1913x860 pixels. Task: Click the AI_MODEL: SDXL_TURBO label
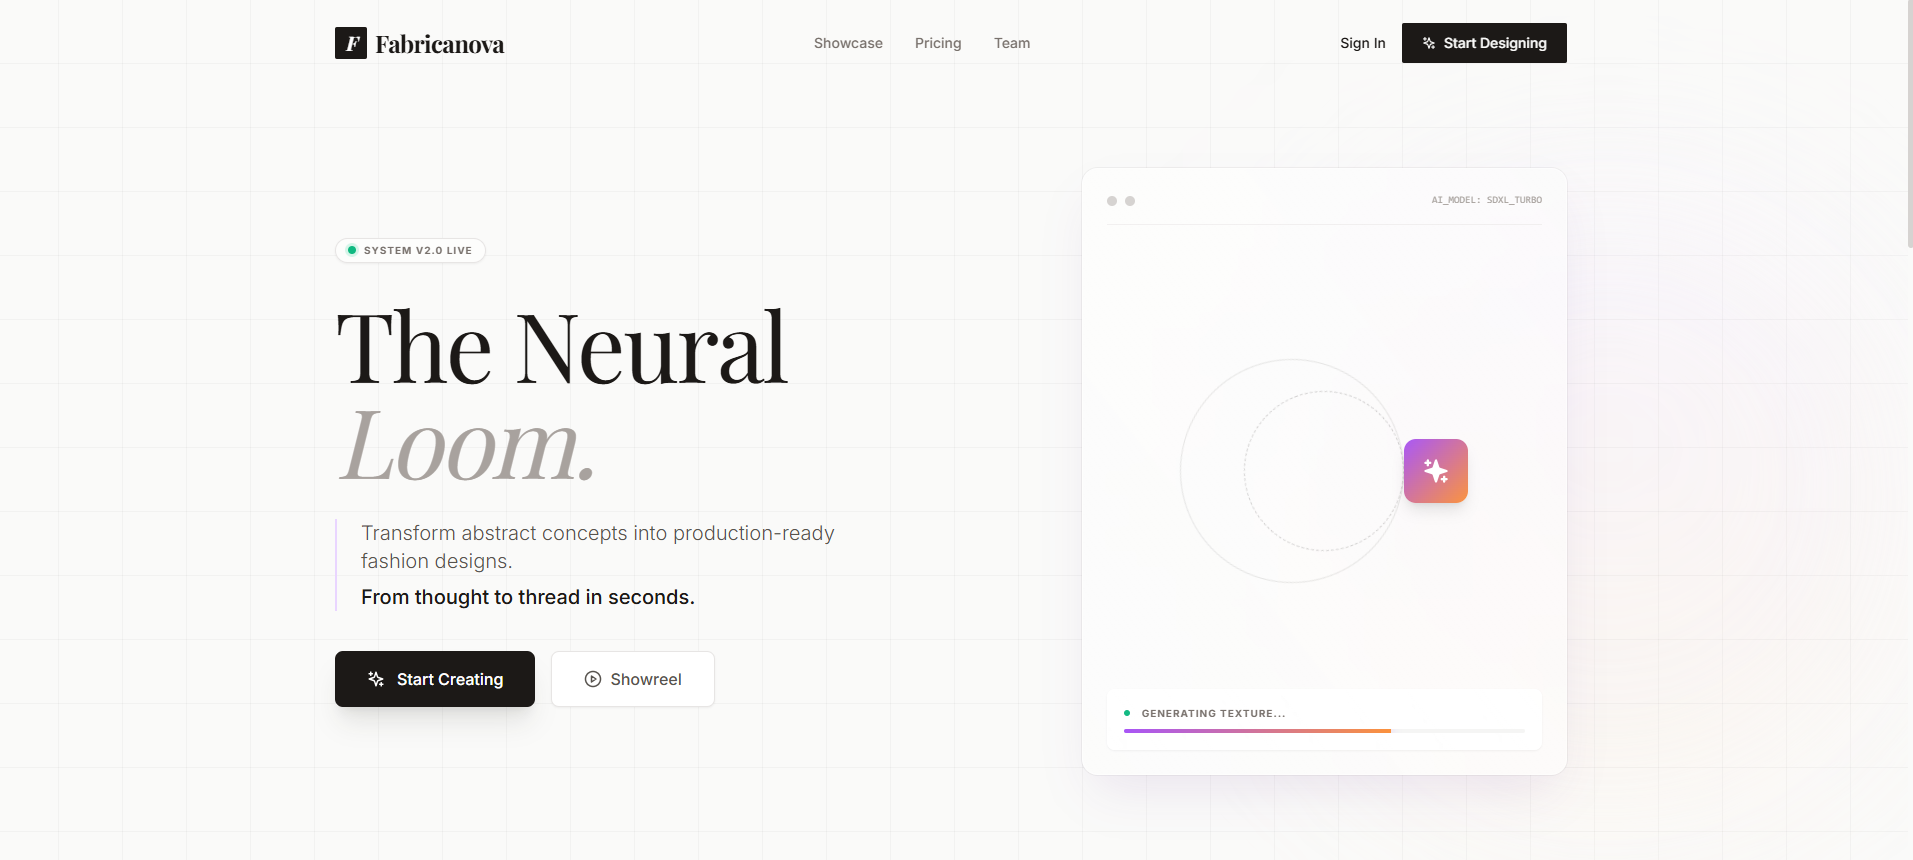1486,200
